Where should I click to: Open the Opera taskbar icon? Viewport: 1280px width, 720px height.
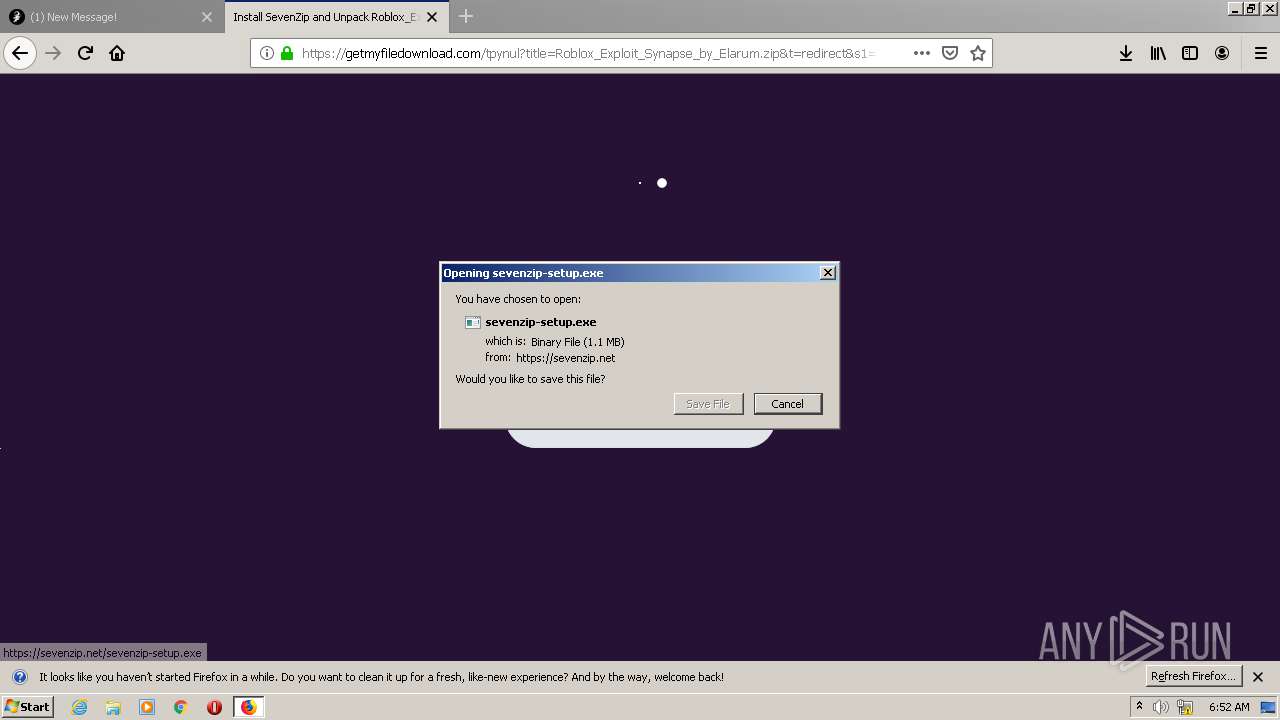[x=214, y=707]
